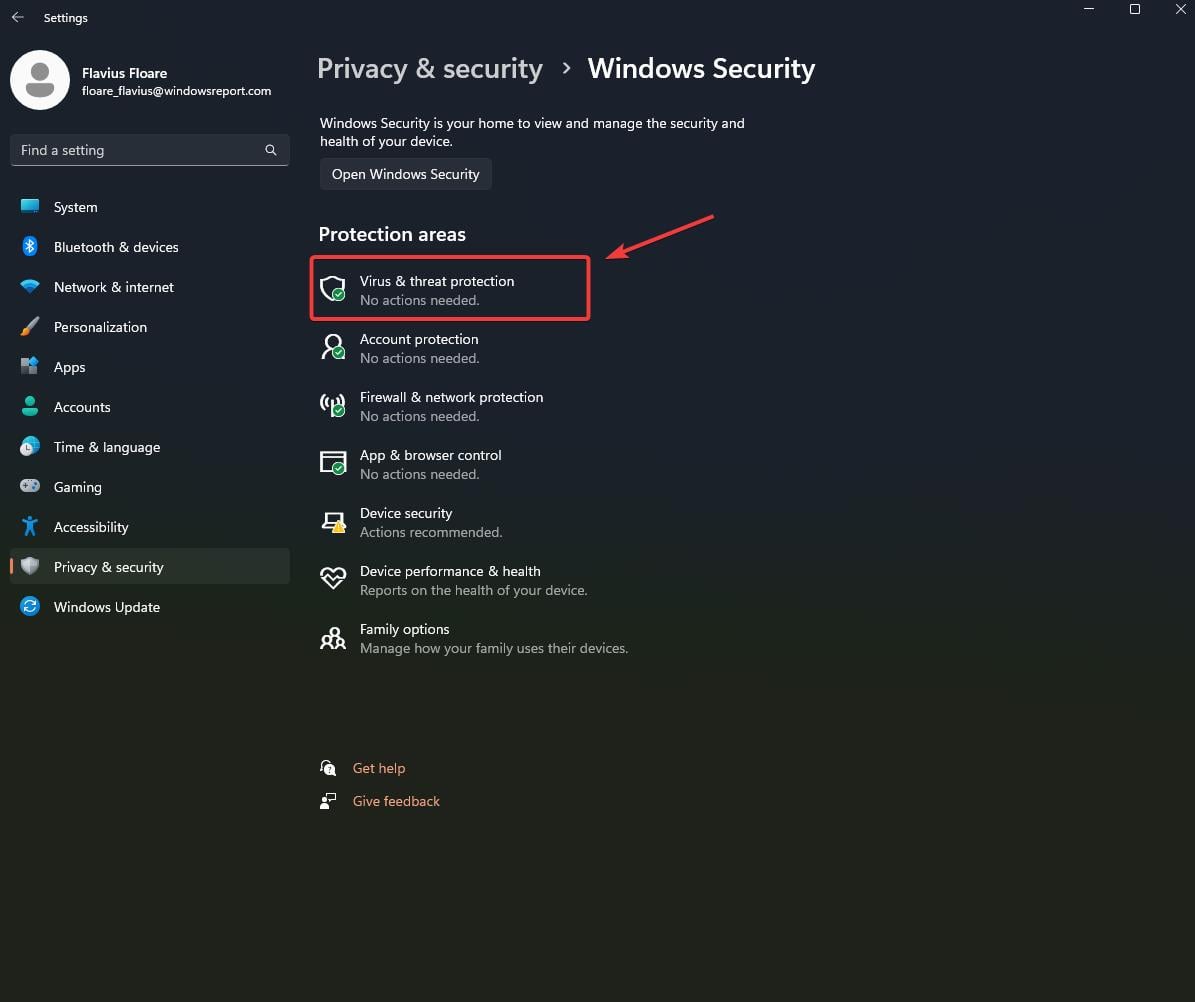Viewport: 1195px width, 1002px height.
Task: View Device performance & health reports
Action: [x=450, y=579]
